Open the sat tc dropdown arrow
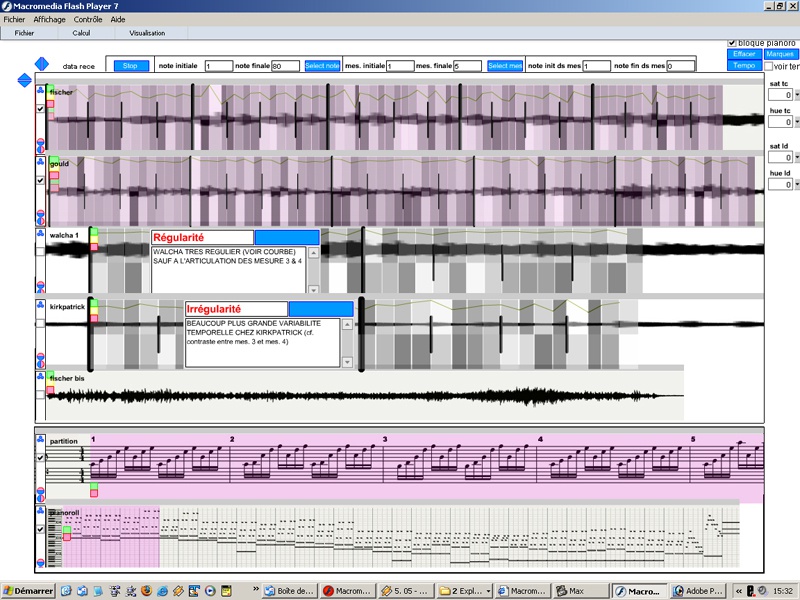Image resolution: width=800 pixels, height=600 pixels. coord(796,96)
